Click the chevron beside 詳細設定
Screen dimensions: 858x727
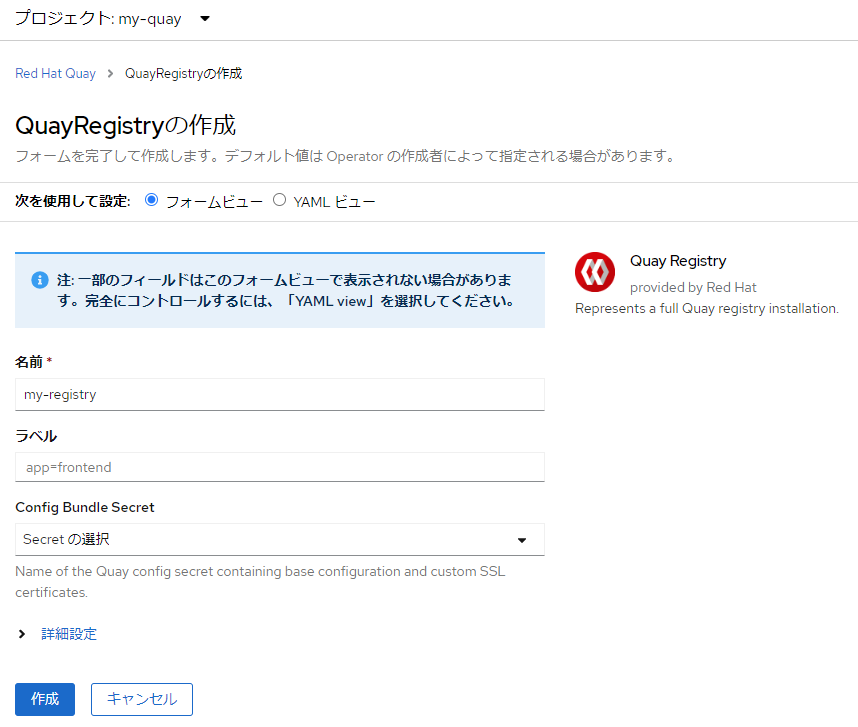21,633
